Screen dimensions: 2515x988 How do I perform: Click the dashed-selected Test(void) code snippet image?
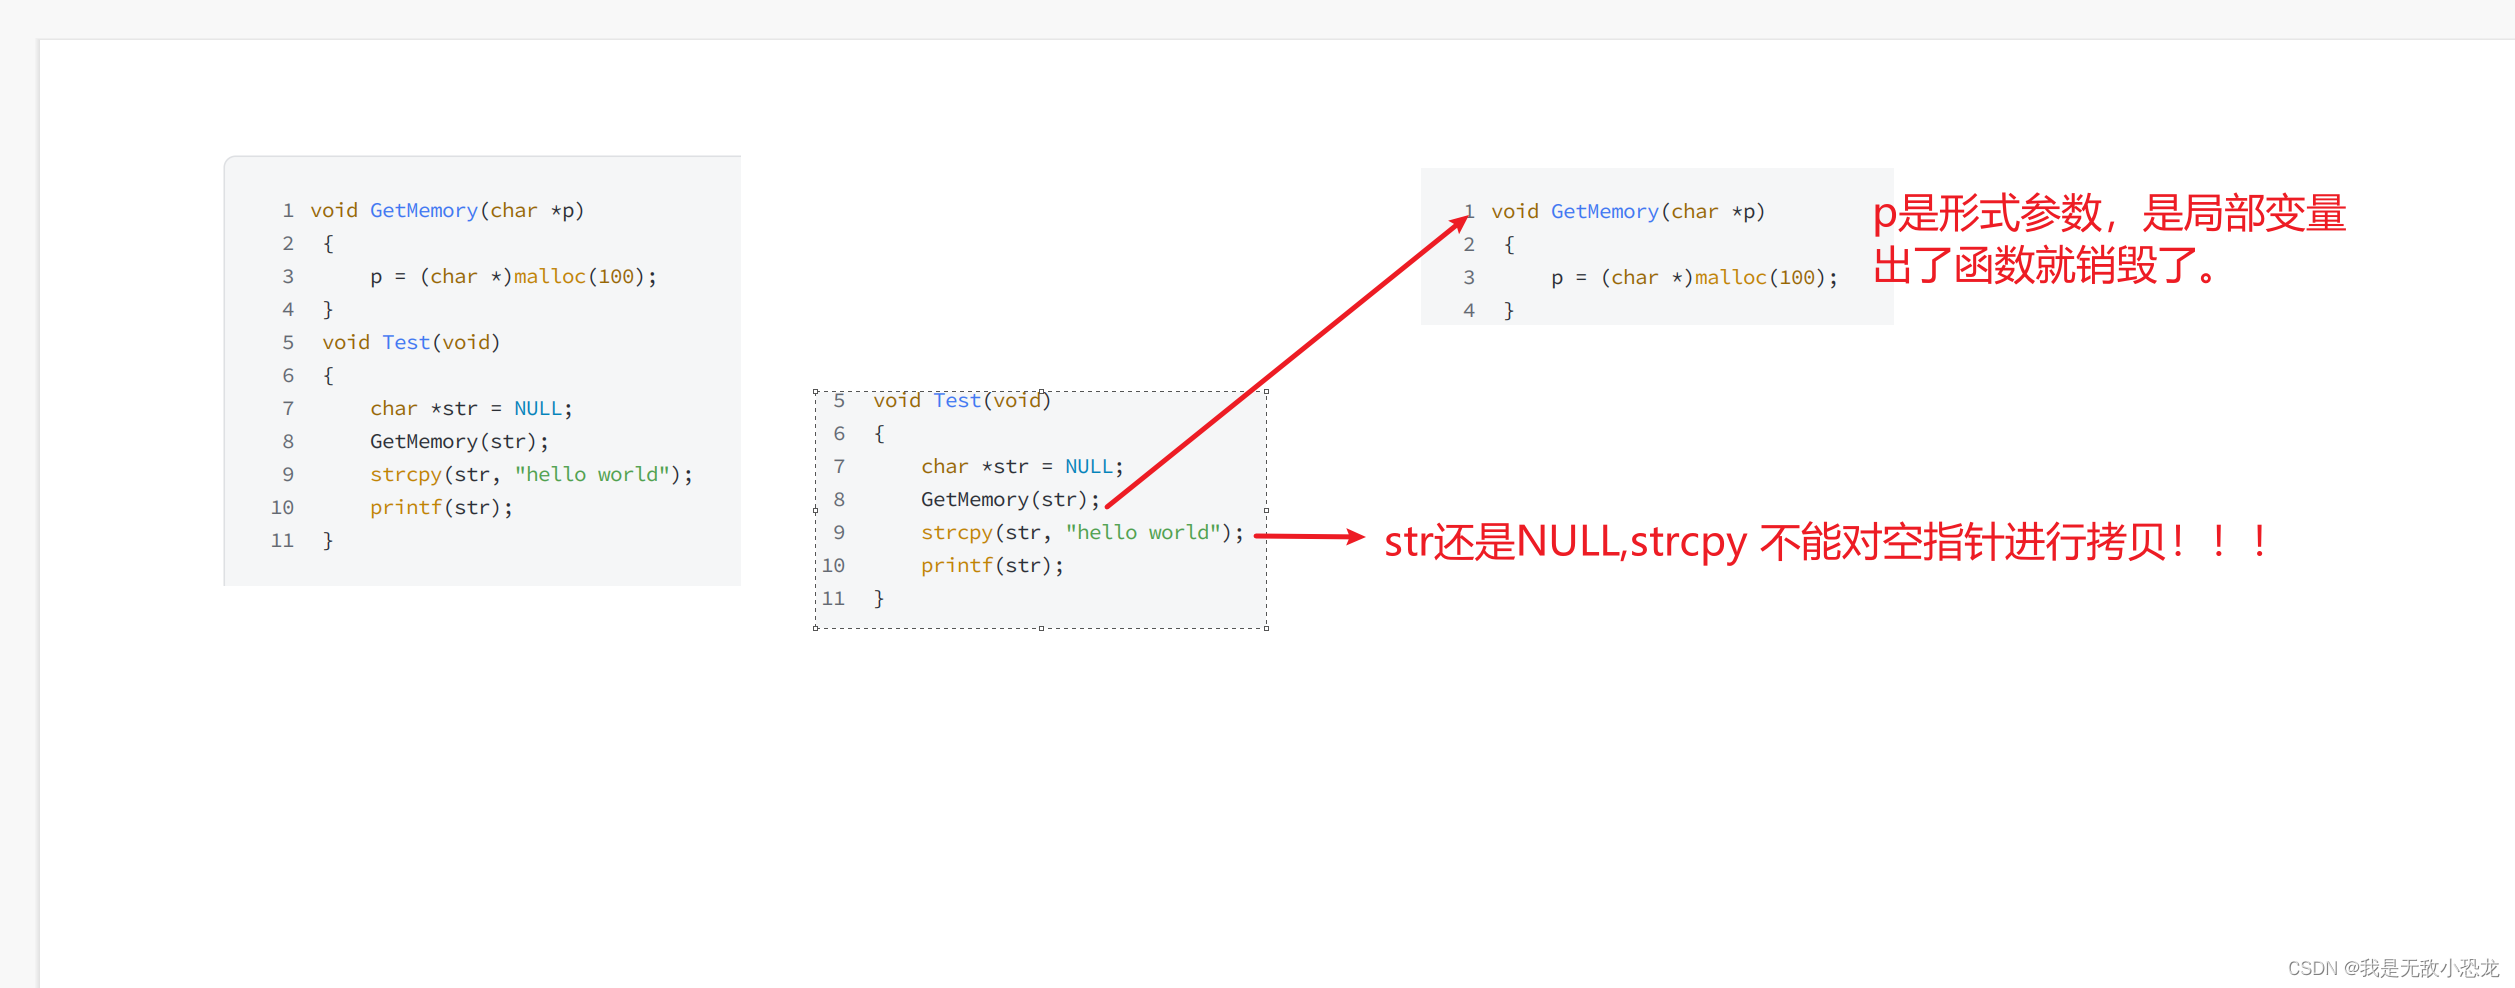[x=1041, y=510]
